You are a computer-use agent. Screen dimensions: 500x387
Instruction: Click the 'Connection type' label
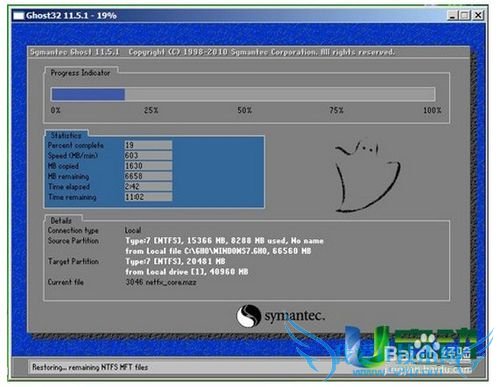pyautogui.click(x=73, y=230)
